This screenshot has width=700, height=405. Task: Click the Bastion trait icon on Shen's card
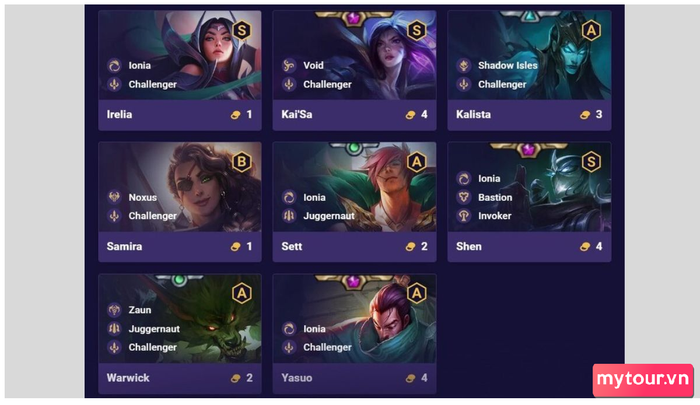click(464, 197)
